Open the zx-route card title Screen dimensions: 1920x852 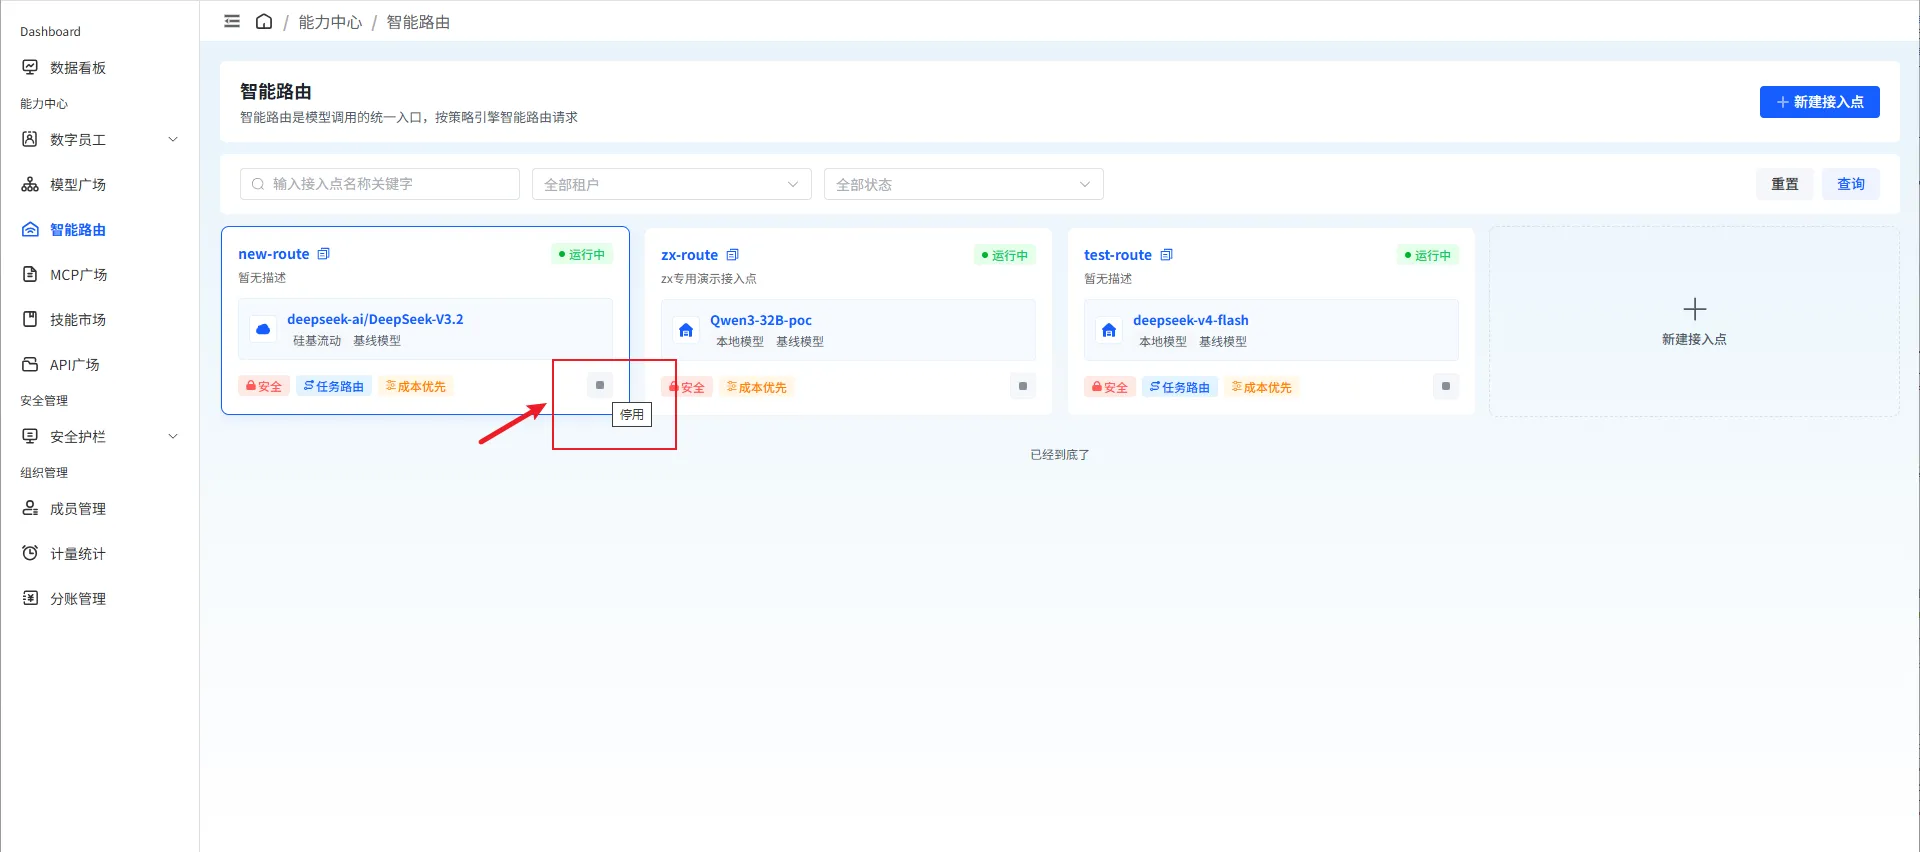[x=689, y=255]
